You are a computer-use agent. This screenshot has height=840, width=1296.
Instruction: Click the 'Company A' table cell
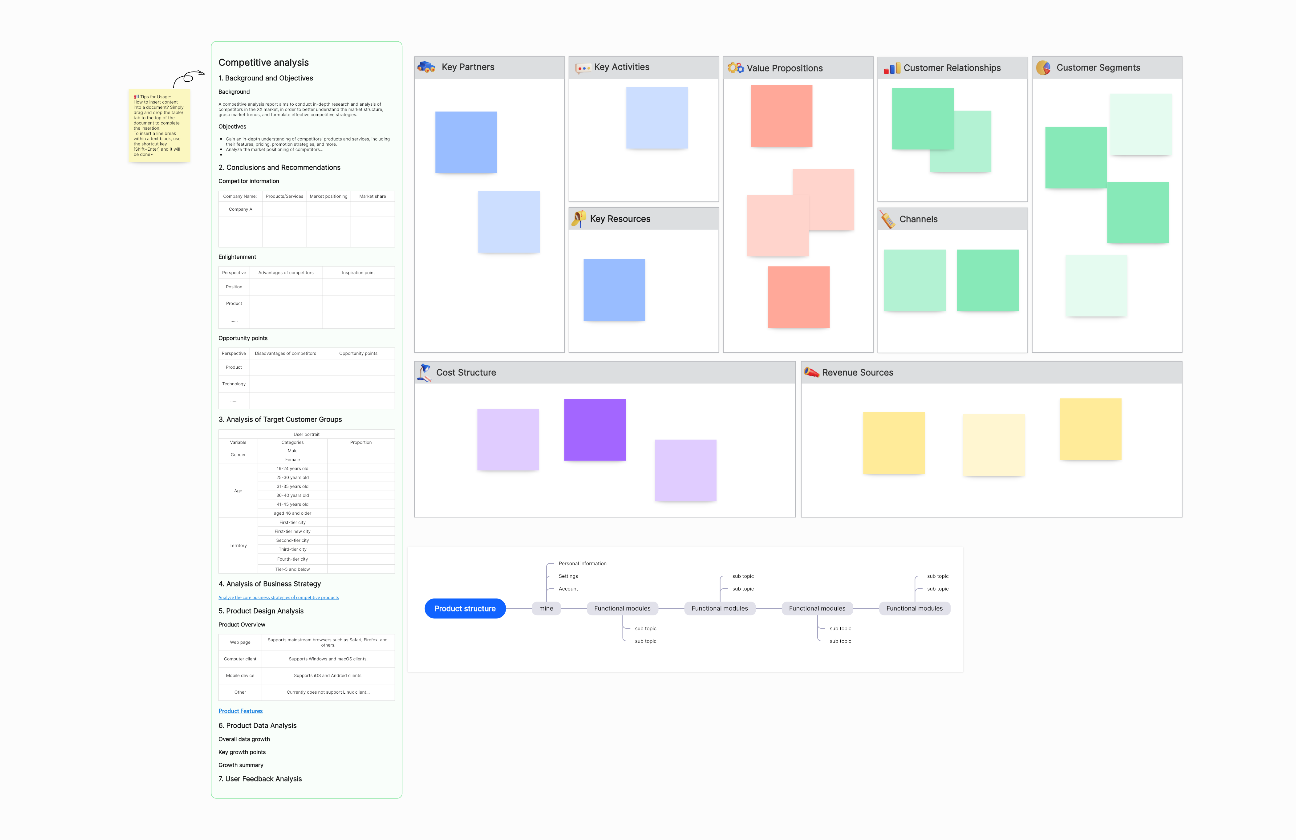[240, 209]
